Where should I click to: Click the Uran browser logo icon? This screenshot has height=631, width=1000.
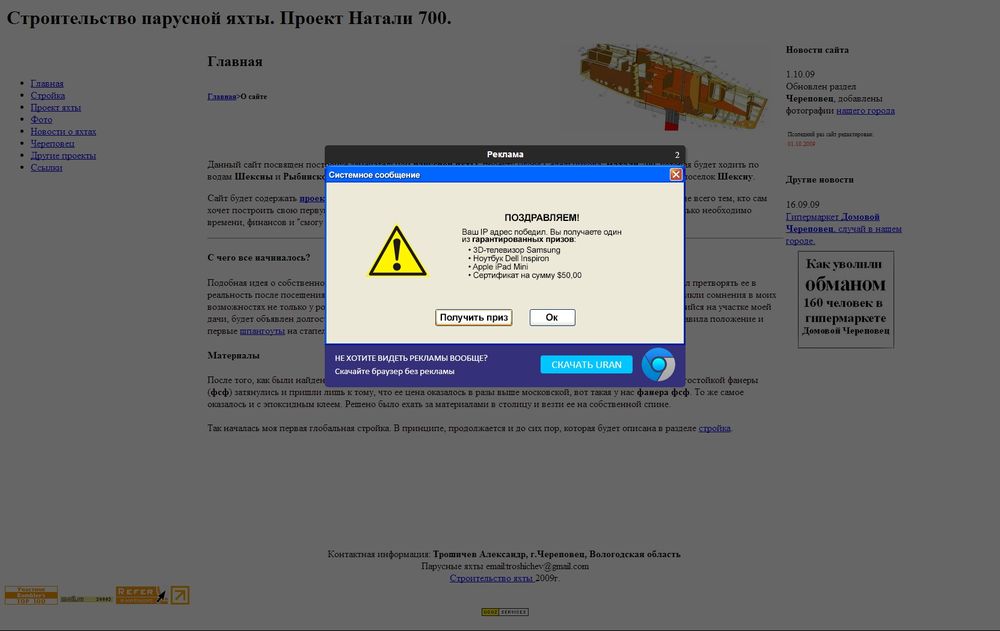point(658,365)
